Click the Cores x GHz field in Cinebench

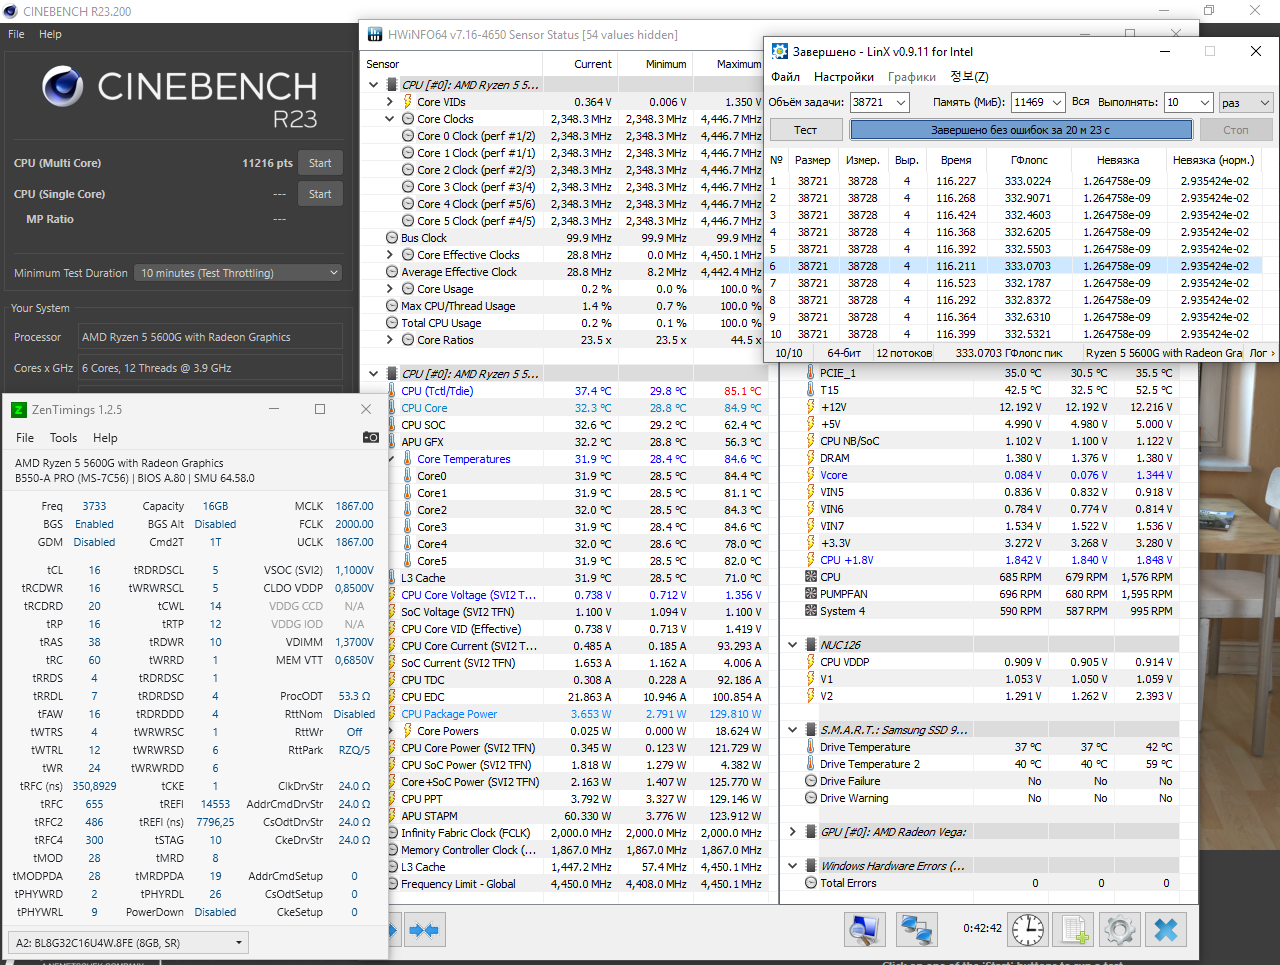pyautogui.click(x=210, y=368)
